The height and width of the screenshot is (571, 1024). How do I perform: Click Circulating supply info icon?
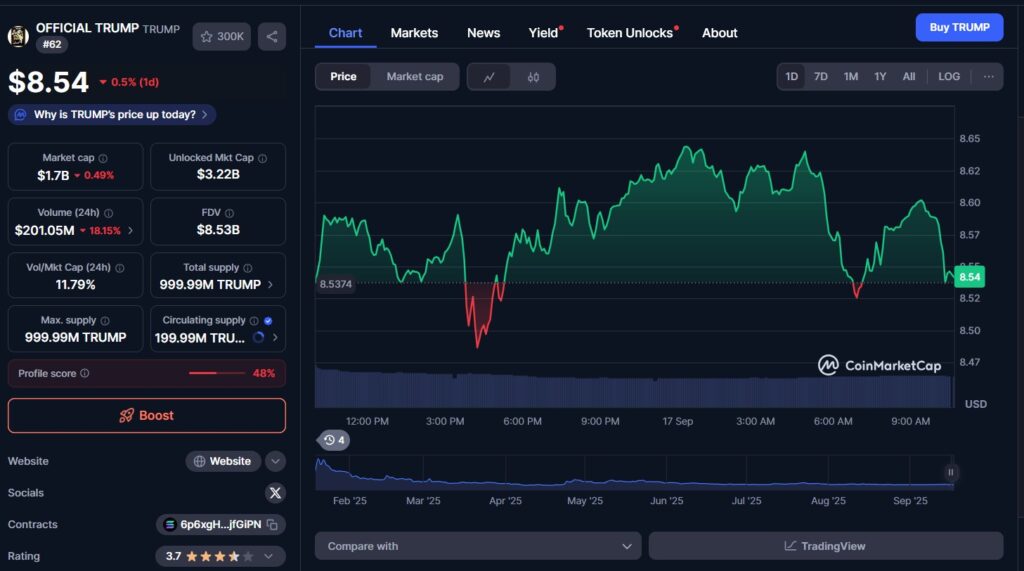[254, 321]
